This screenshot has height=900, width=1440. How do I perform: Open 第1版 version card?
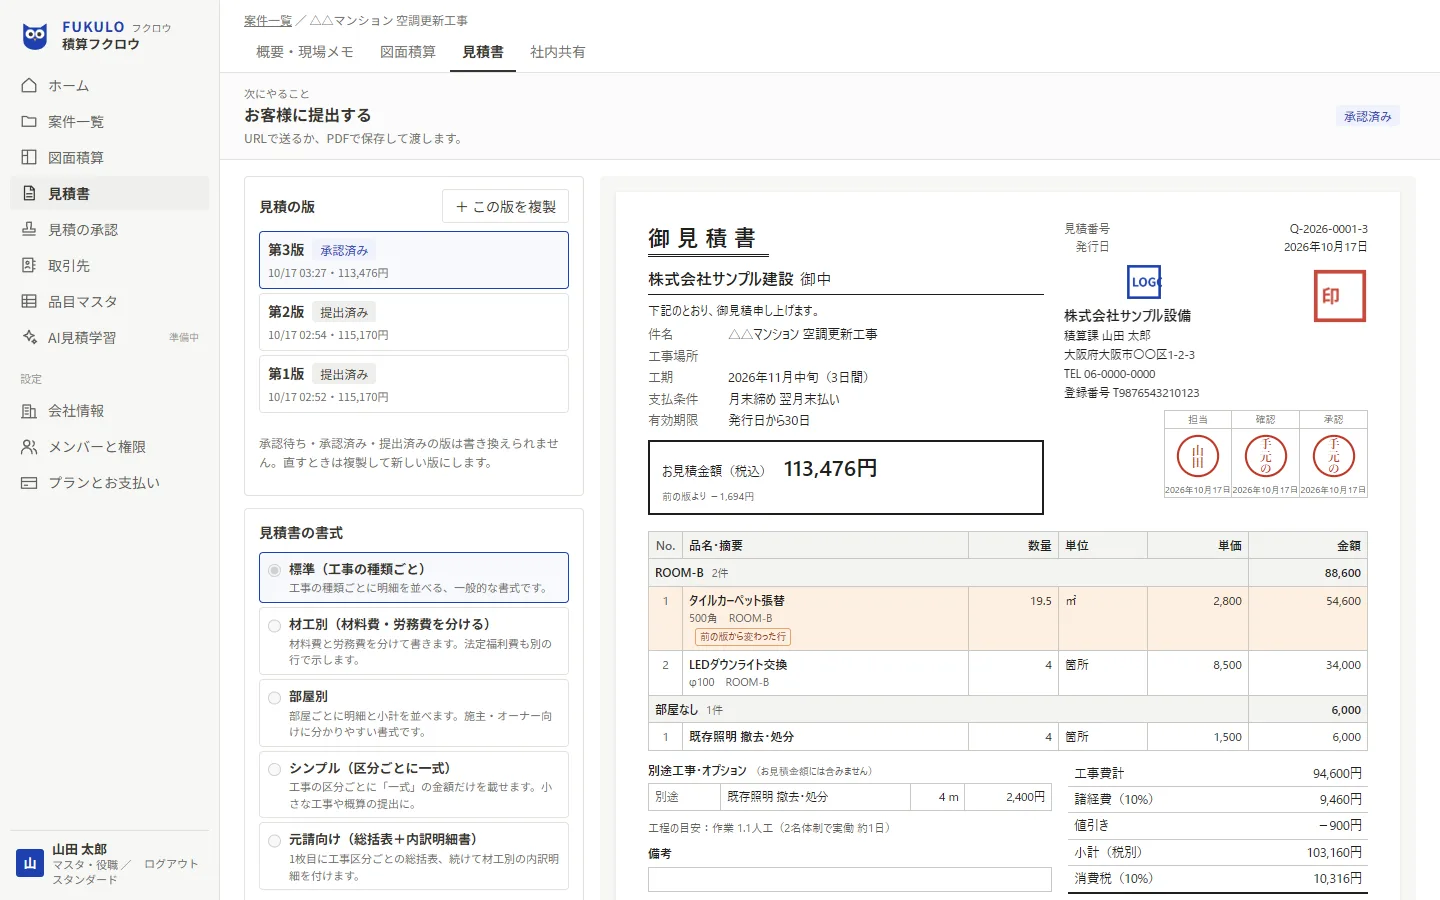(414, 384)
